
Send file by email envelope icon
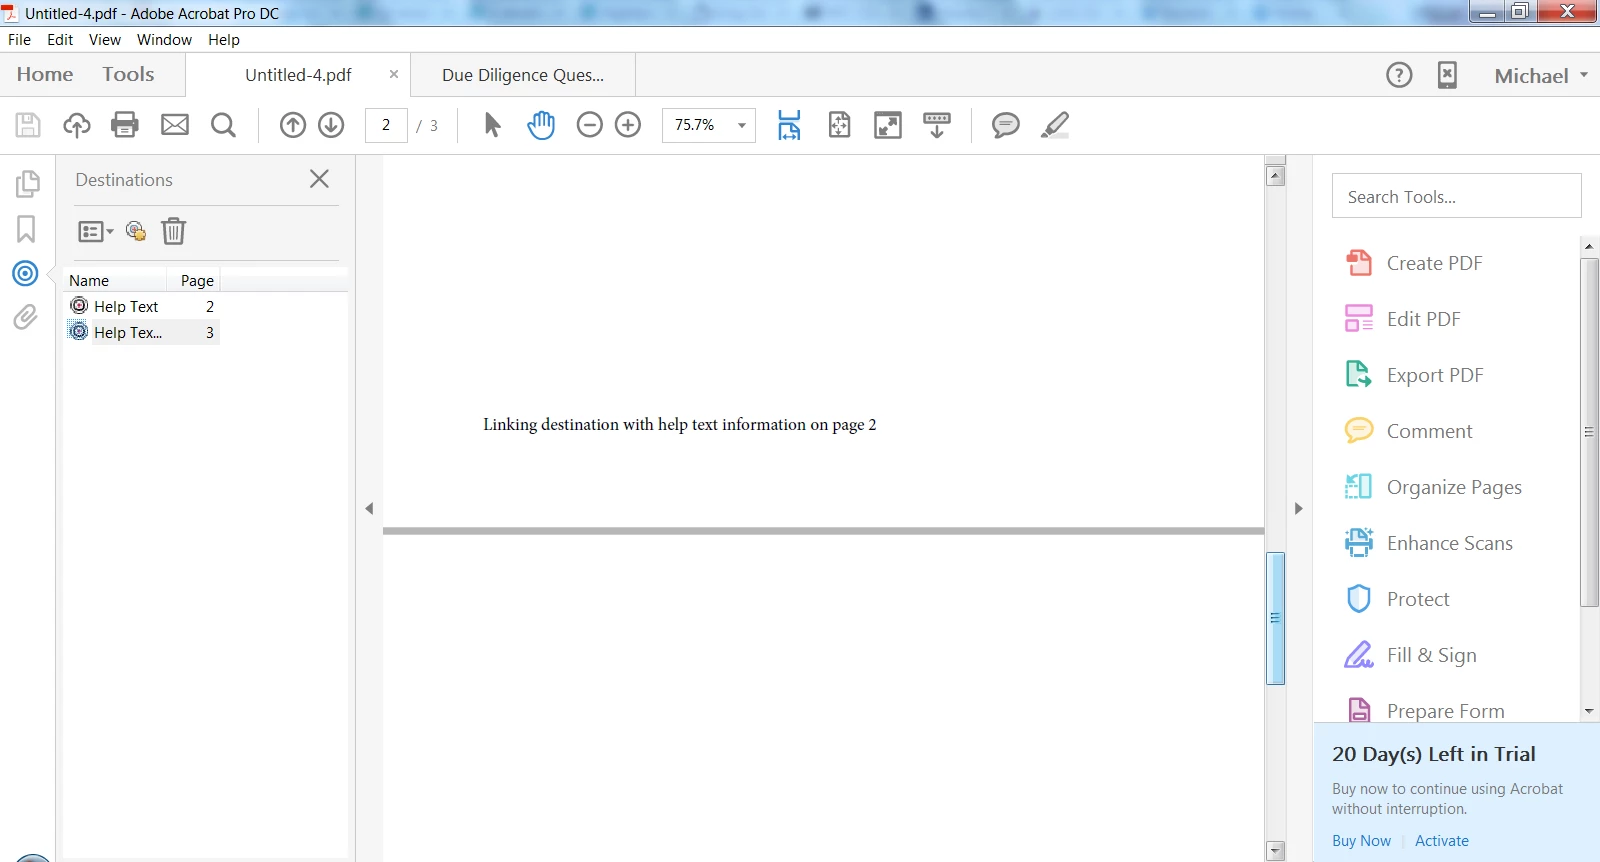pos(175,125)
